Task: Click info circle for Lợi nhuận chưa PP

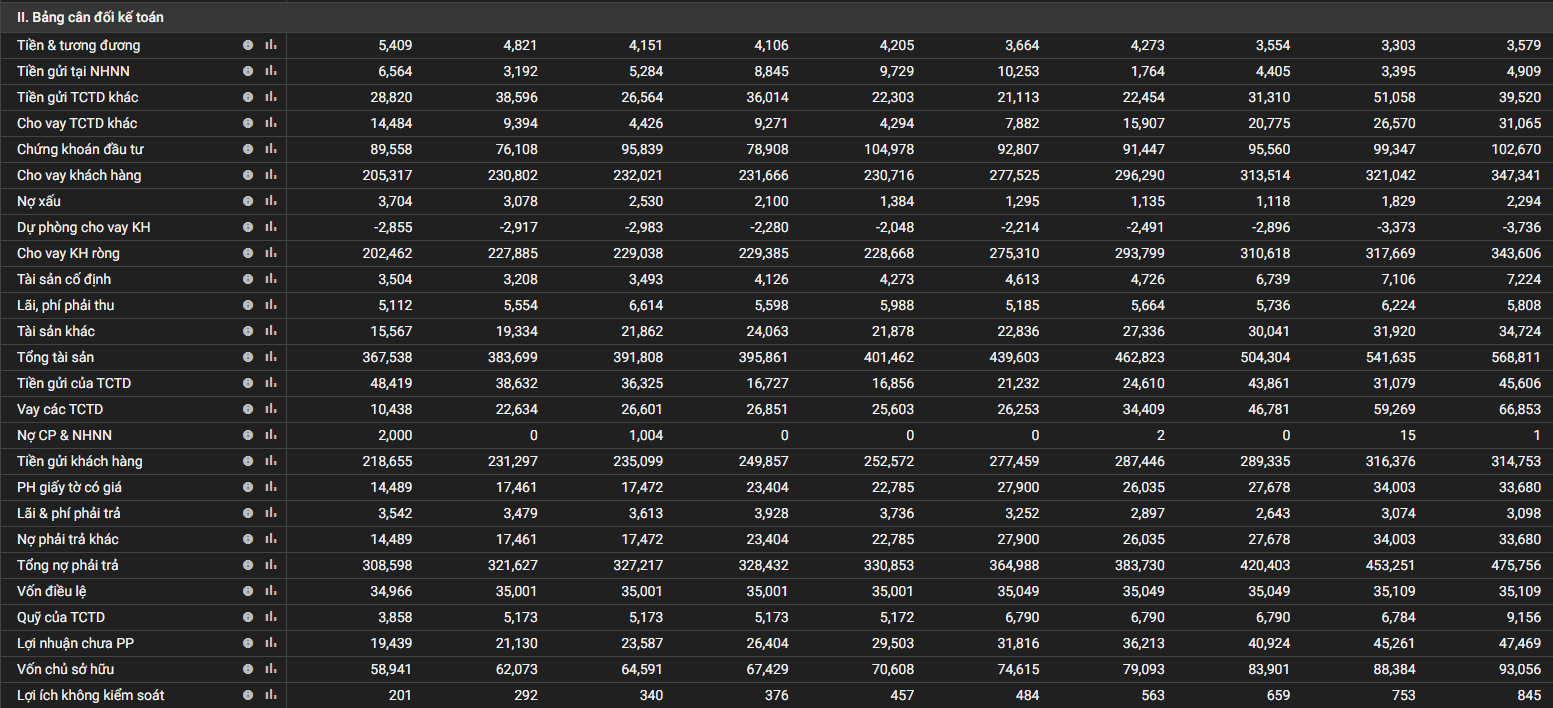Action: pos(248,643)
